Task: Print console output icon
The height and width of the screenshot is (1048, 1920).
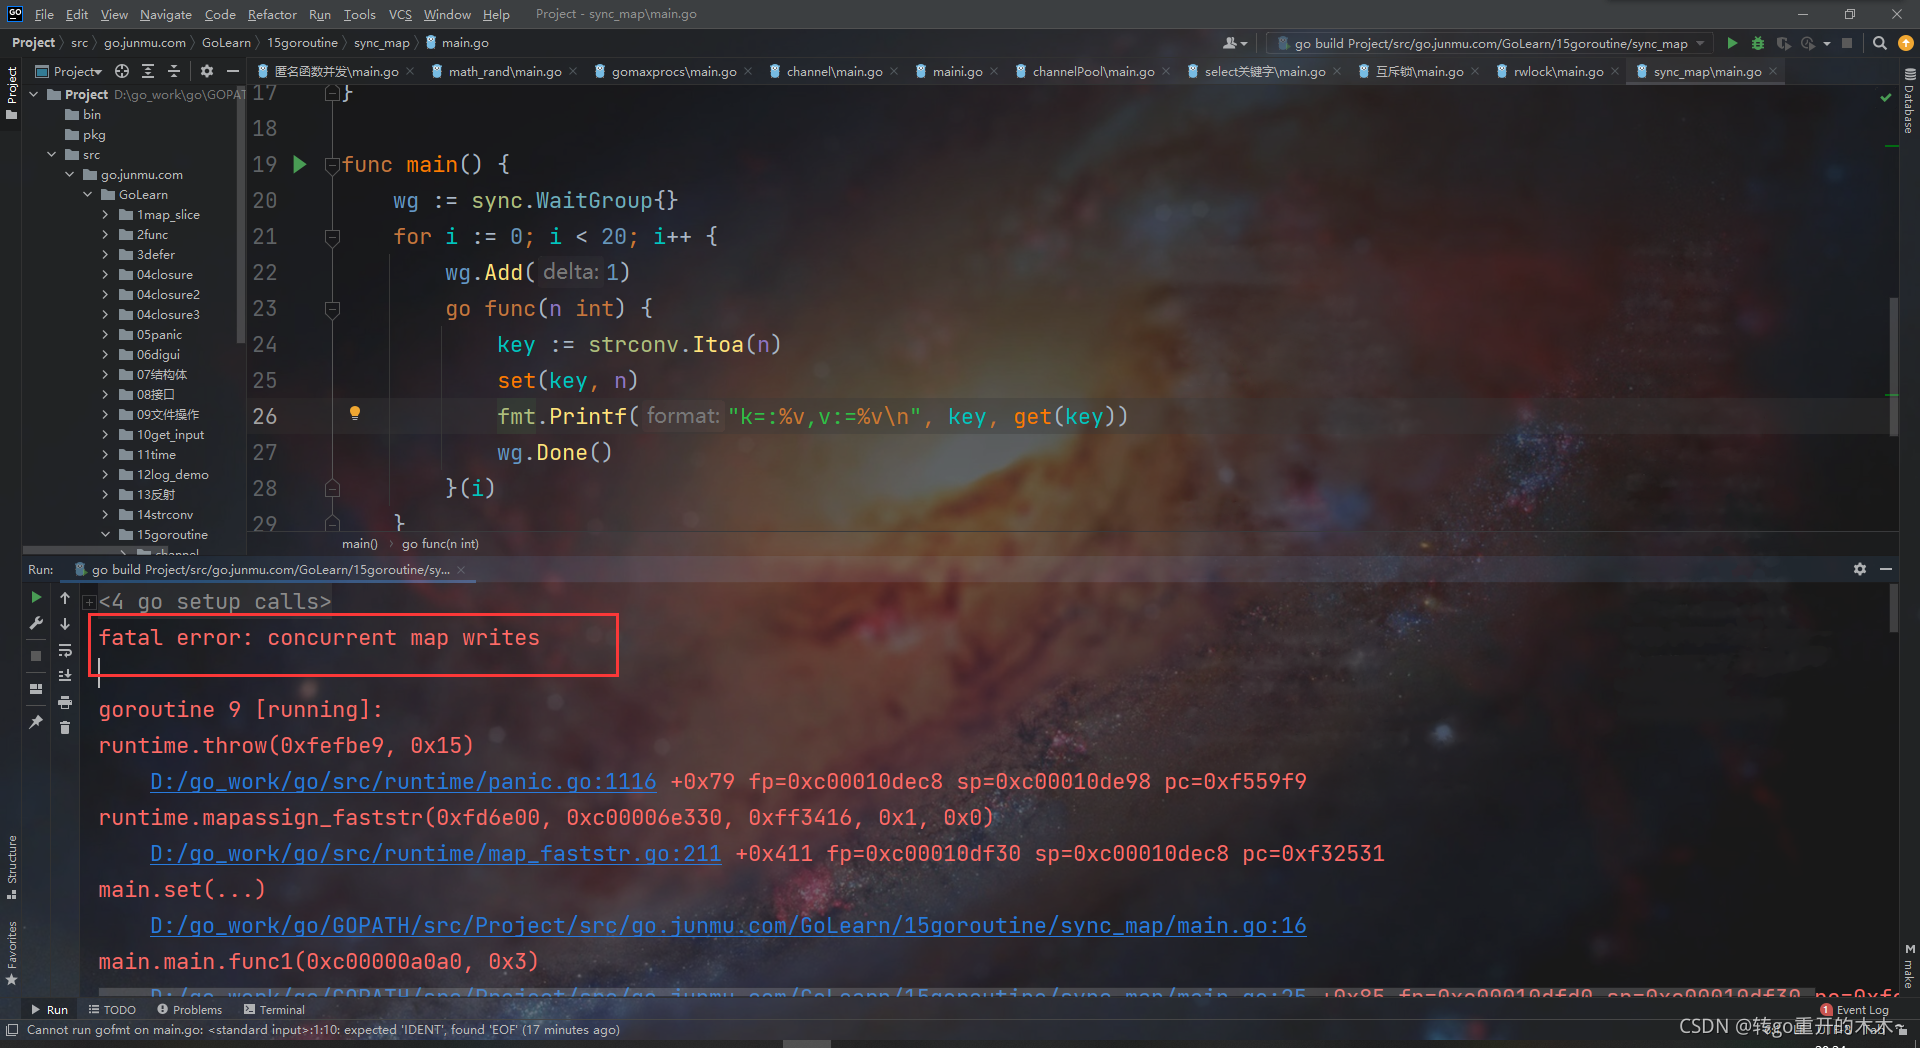Action: [x=65, y=702]
